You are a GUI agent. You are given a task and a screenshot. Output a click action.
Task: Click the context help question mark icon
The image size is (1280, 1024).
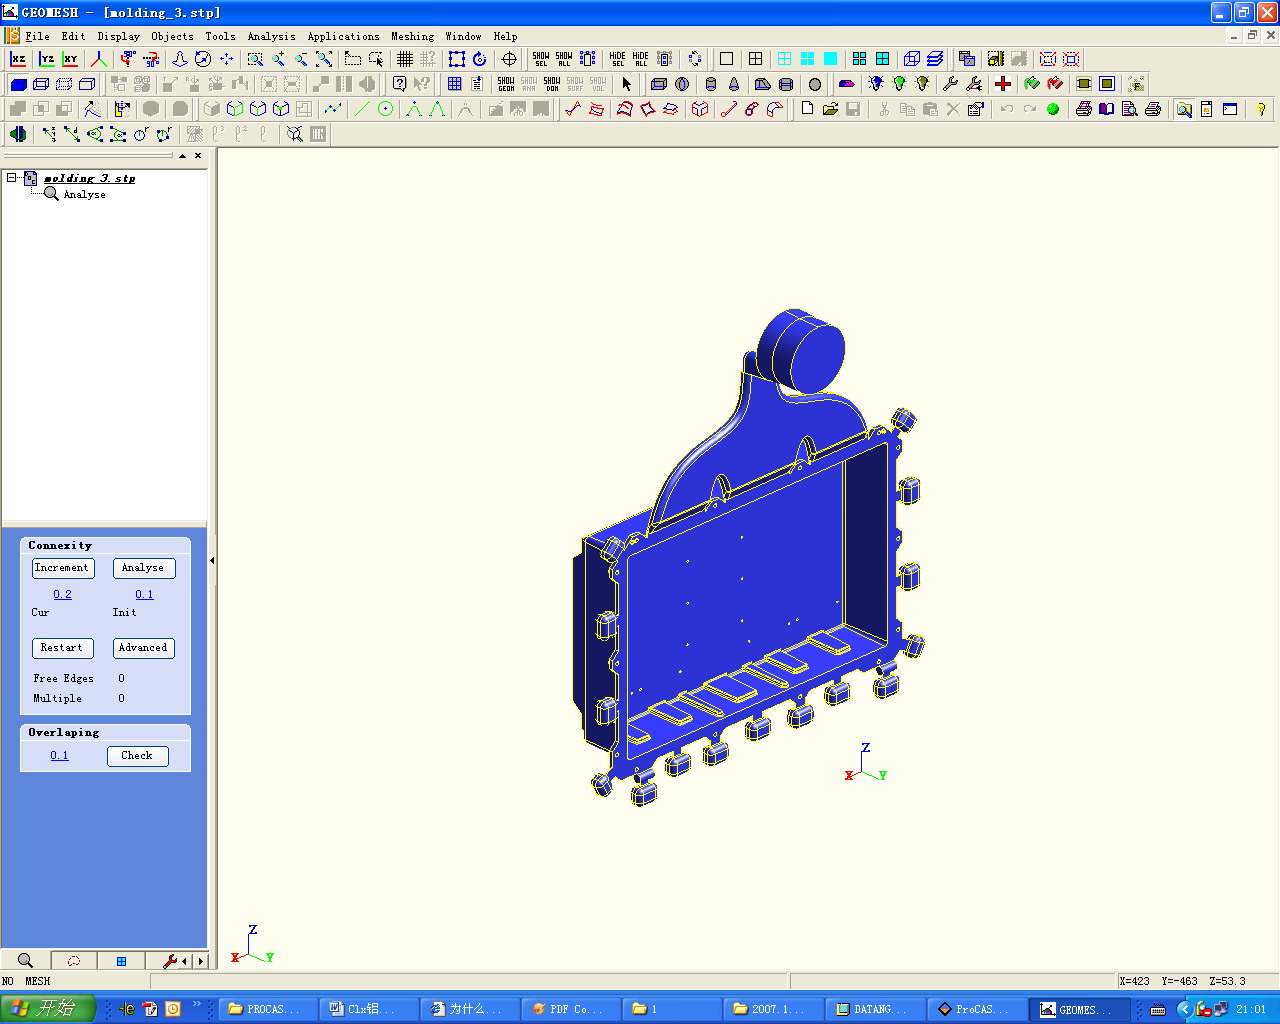coord(400,84)
